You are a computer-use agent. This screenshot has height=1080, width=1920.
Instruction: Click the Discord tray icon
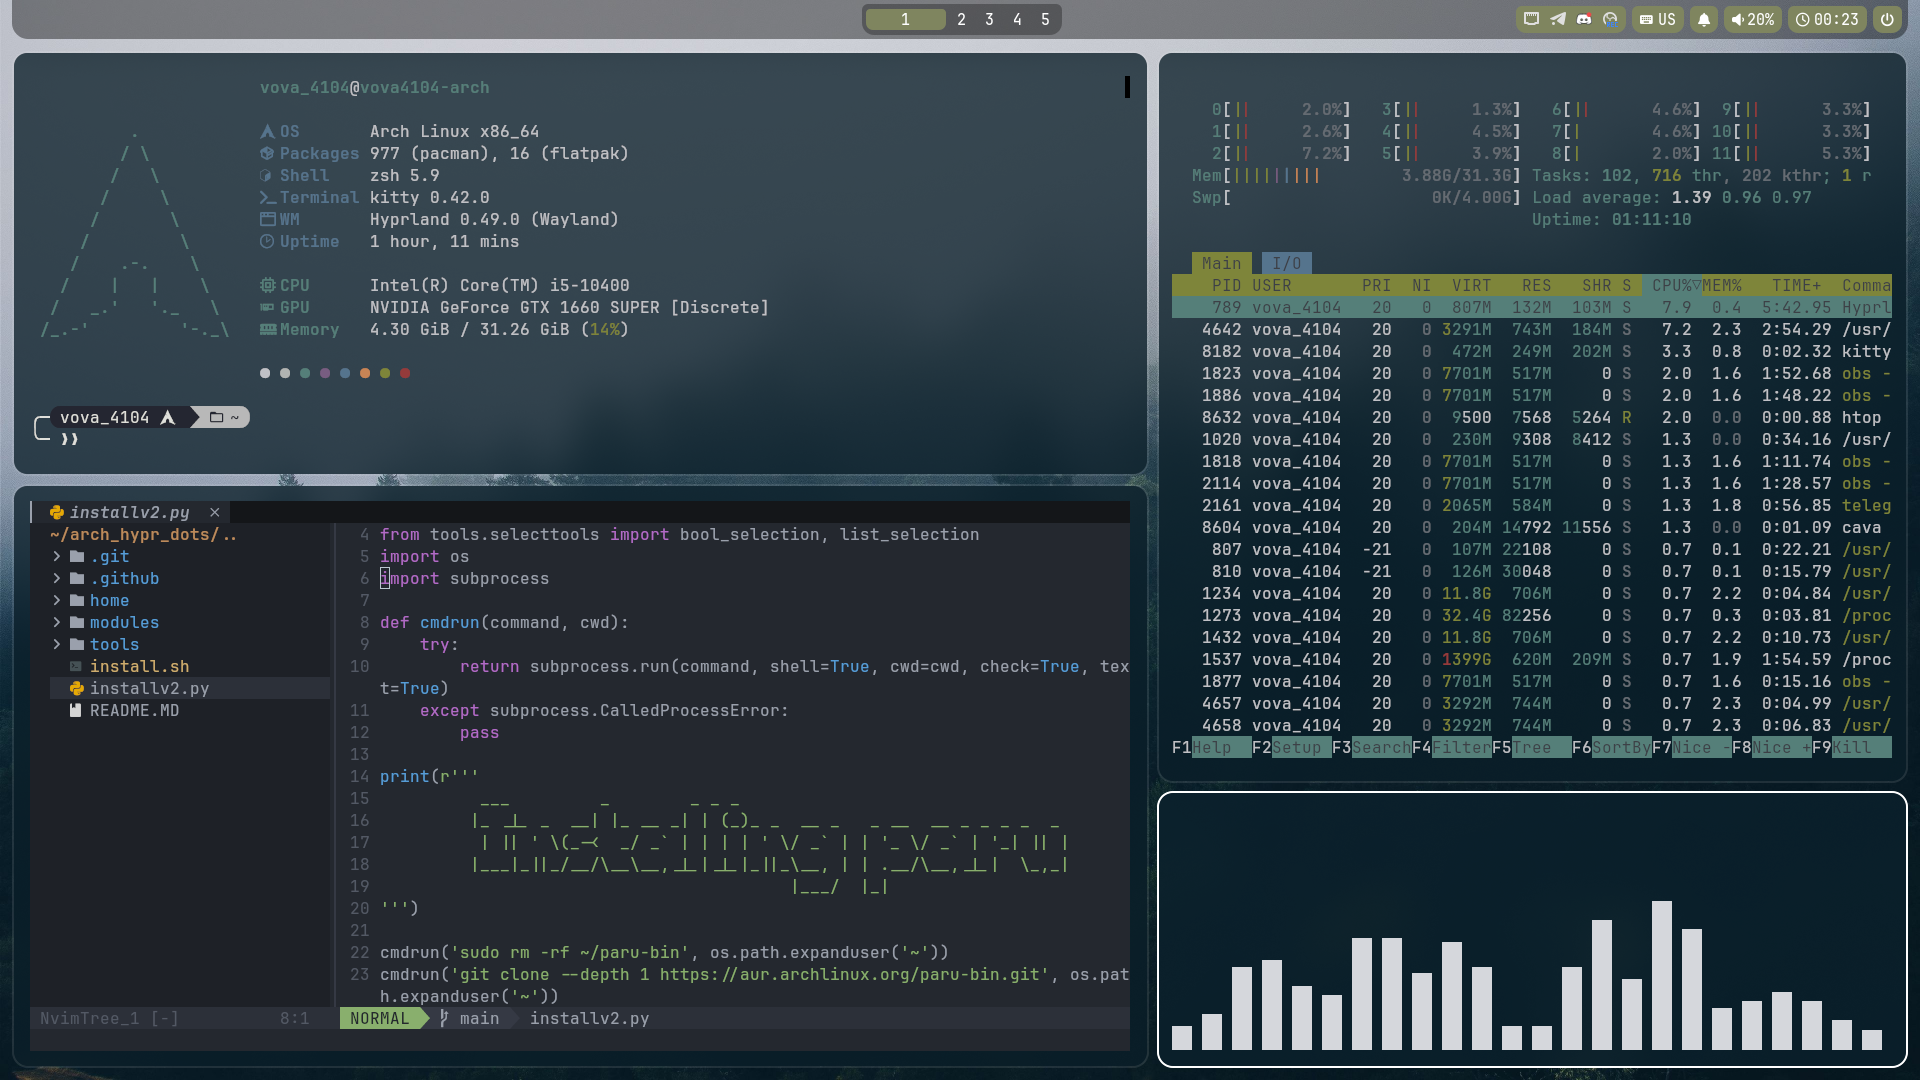(1584, 19)
